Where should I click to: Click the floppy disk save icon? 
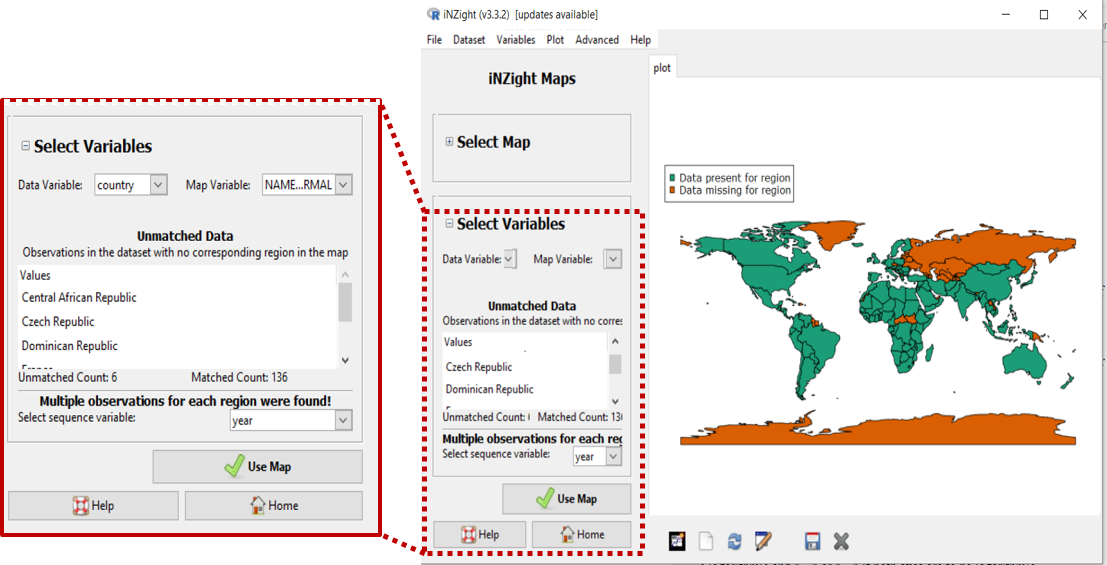pos(812,542)
